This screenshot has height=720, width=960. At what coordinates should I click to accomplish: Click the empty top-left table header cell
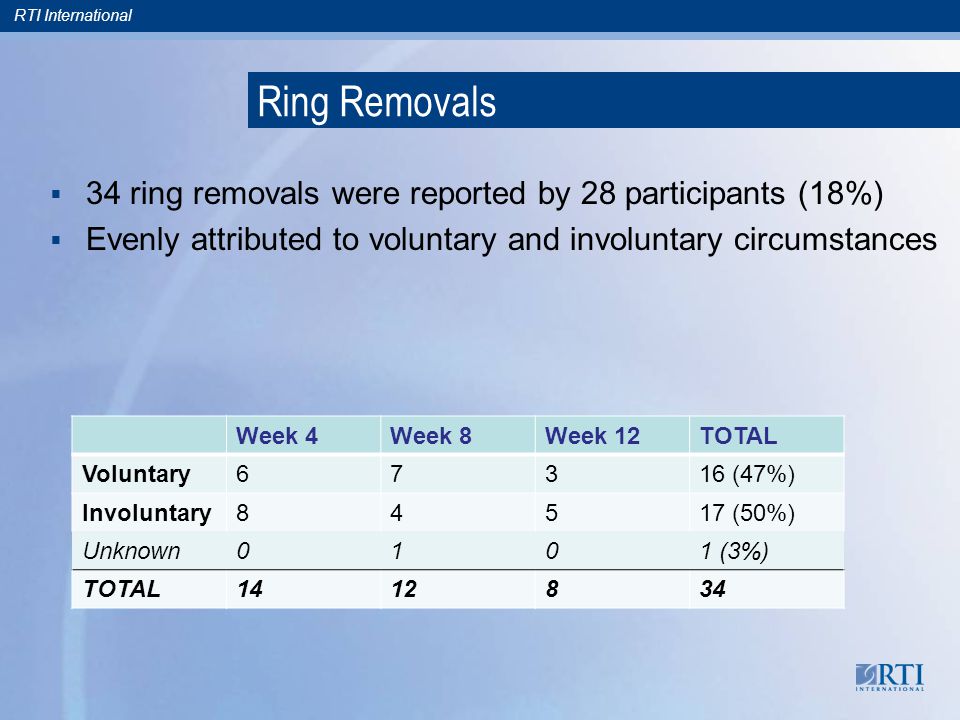tap(149, 435)
